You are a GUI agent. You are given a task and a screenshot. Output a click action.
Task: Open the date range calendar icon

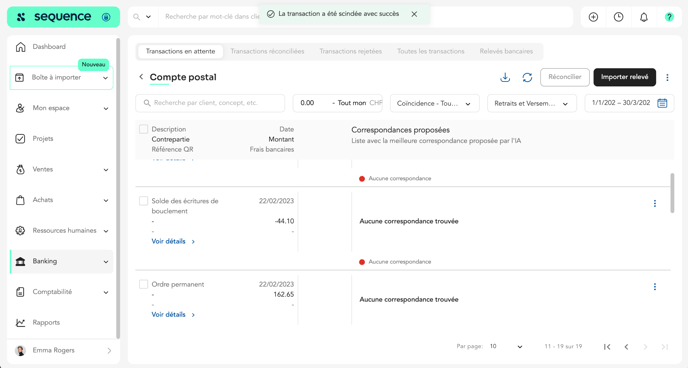(x=662, y=103)
